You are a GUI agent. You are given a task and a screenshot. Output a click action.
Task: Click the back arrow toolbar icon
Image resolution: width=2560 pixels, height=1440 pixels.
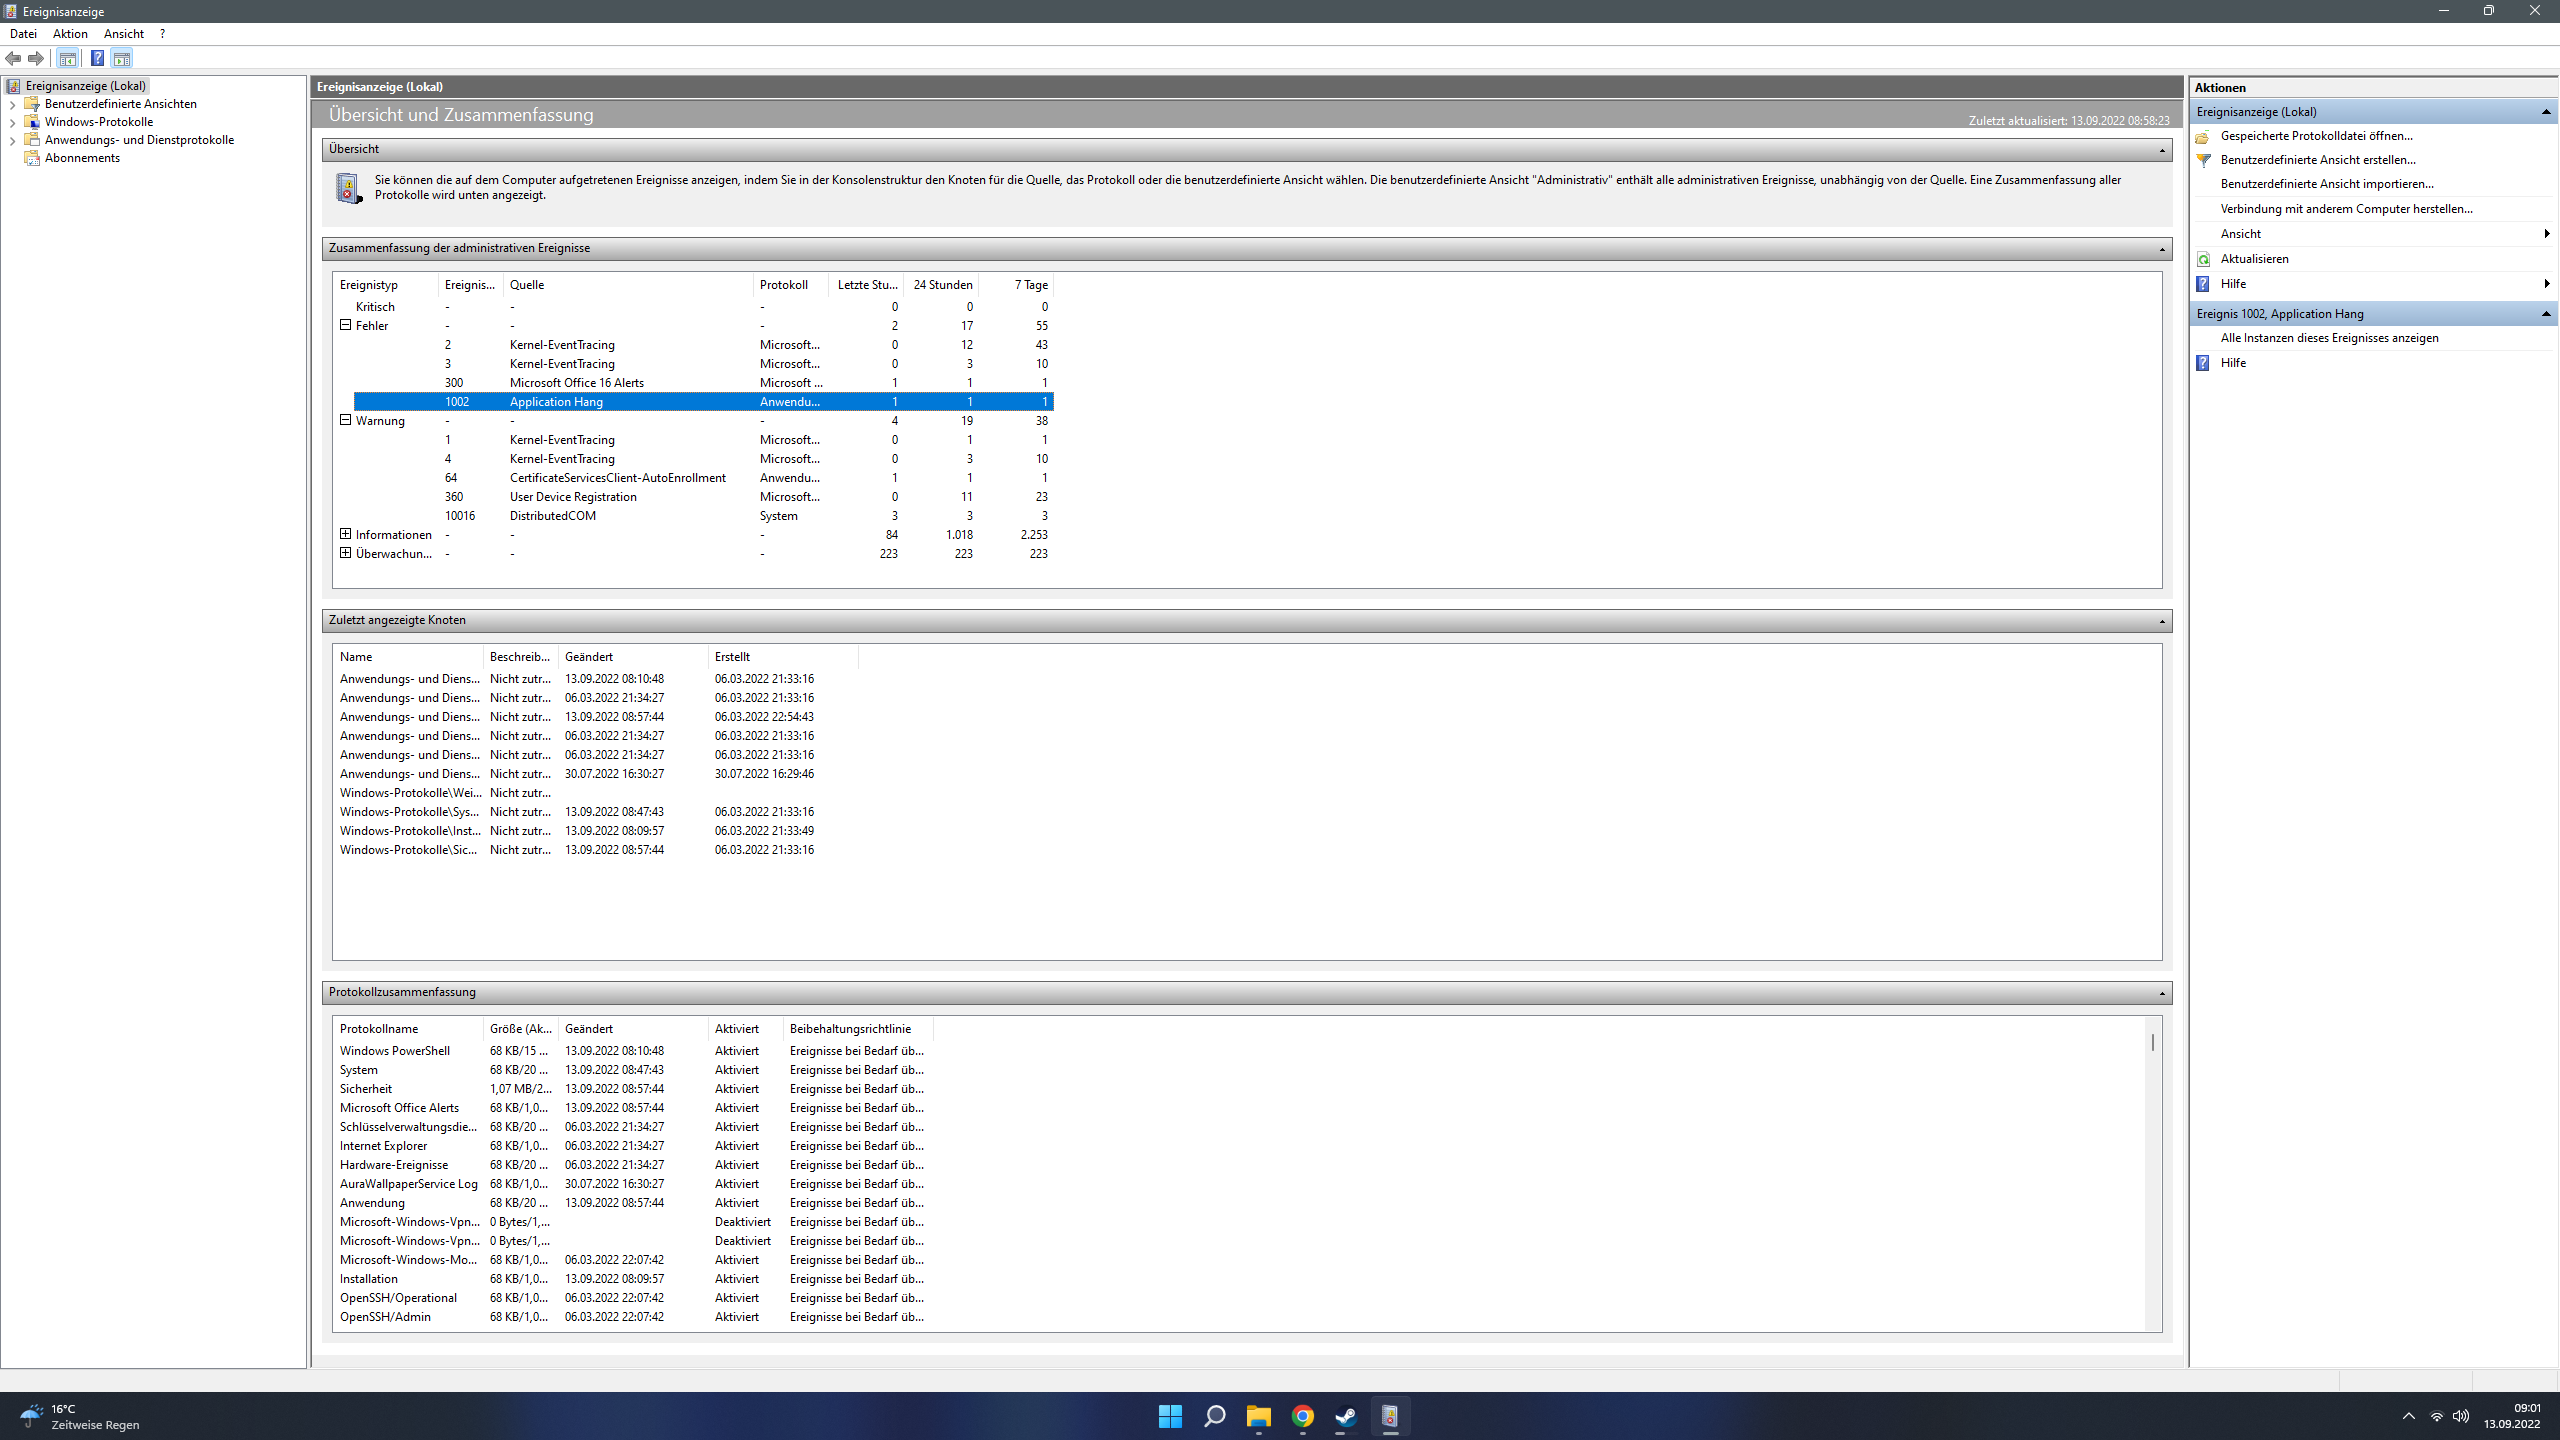[x=13, y=58]
